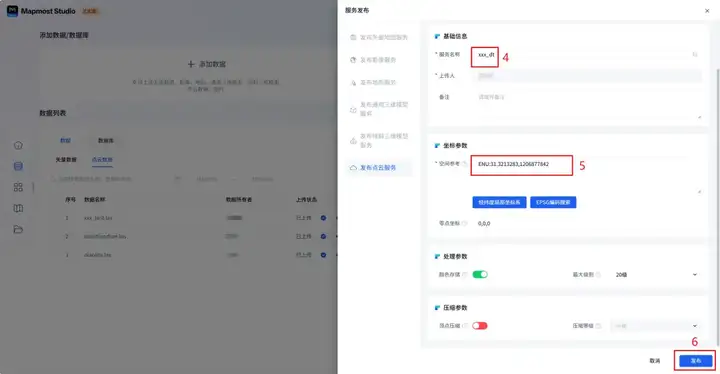
Task: Click the help icon beside 零点坐标
Action: coord(465,223)
